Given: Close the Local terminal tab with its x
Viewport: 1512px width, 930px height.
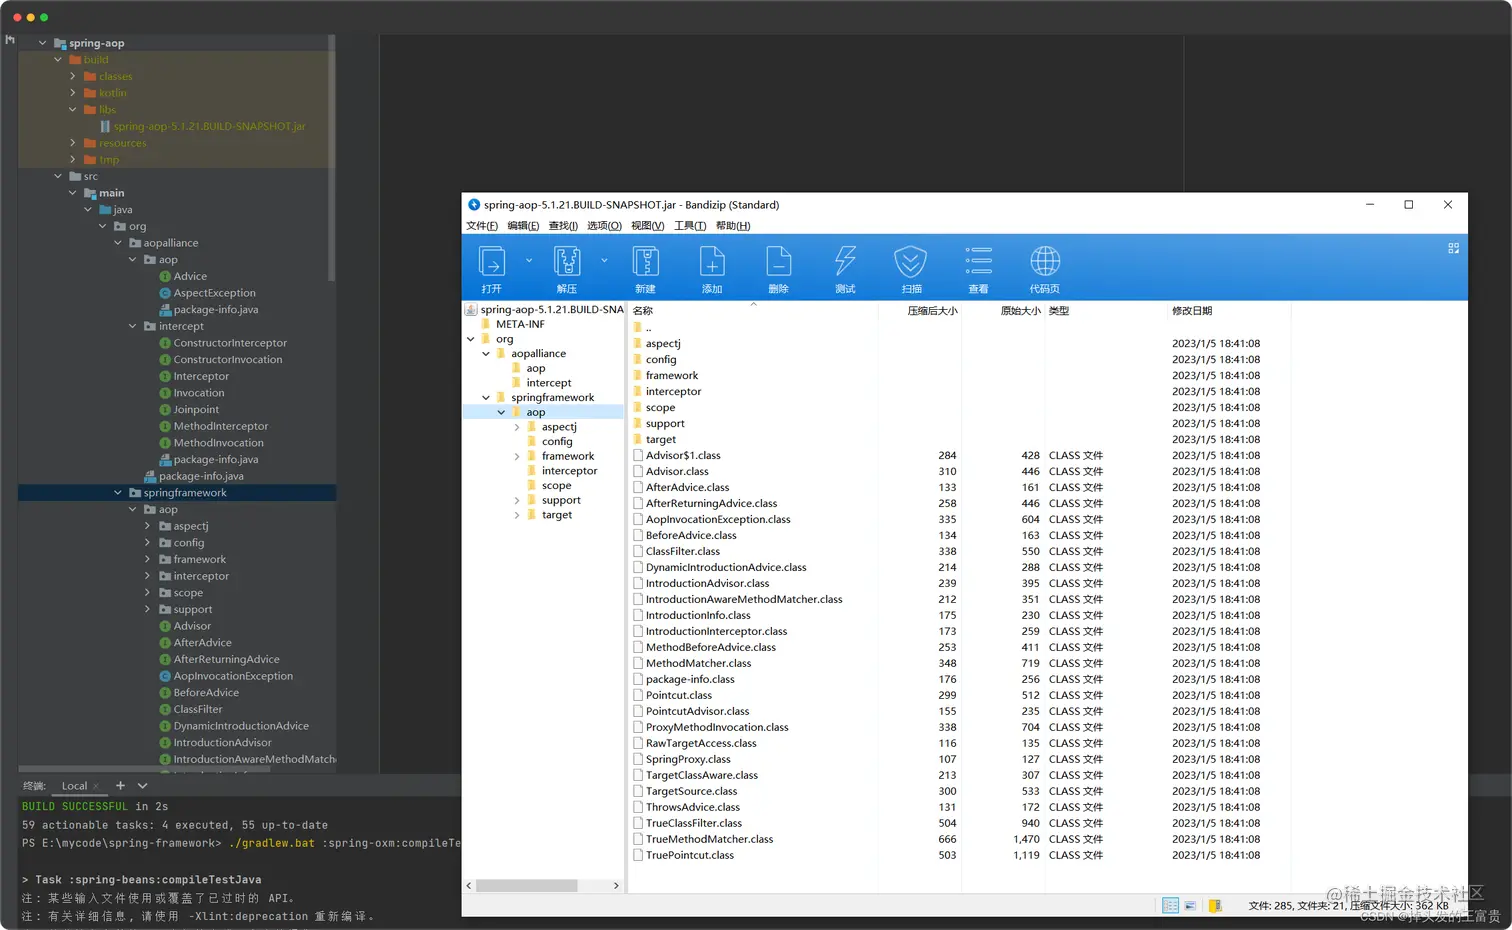Looking at the screenshot, I should pyautogui.click(x=95, y=786).
